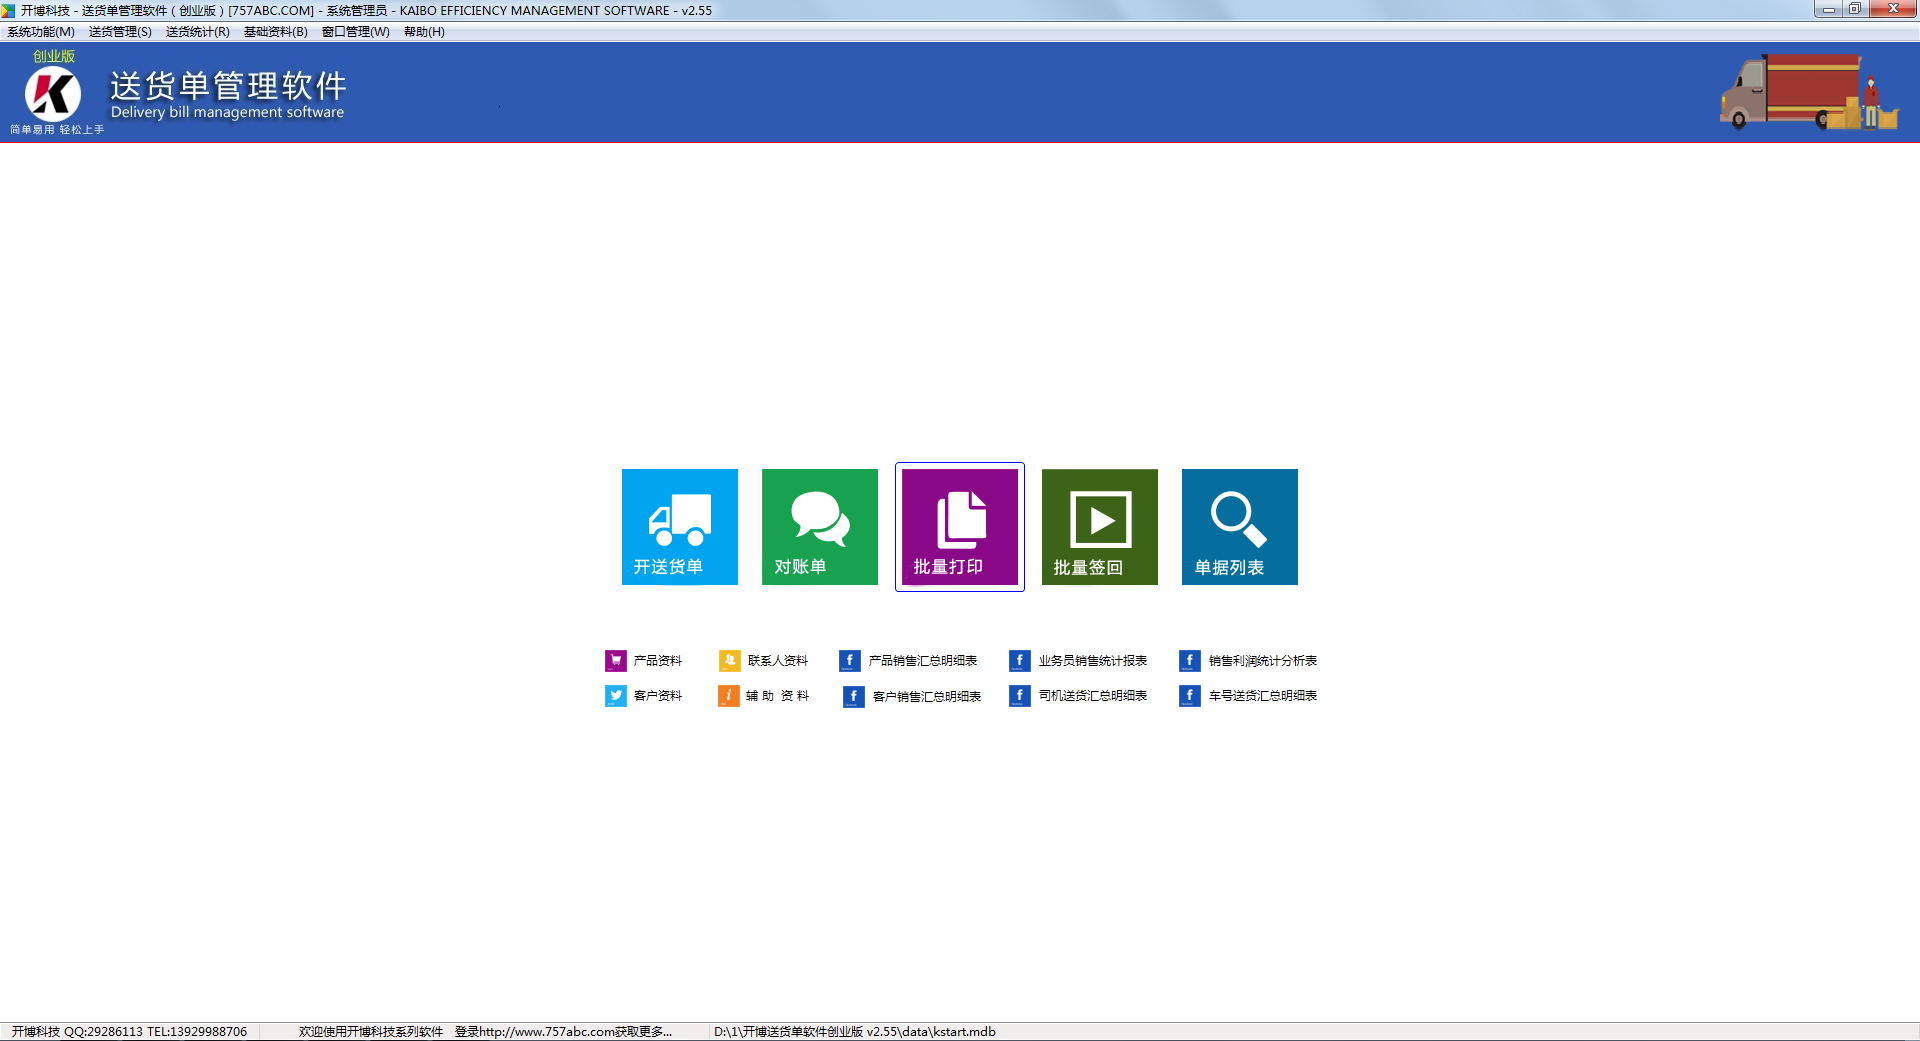Click the application icon in title bar
Screen dimensions: 1920x1041
[x=9, y=10]
